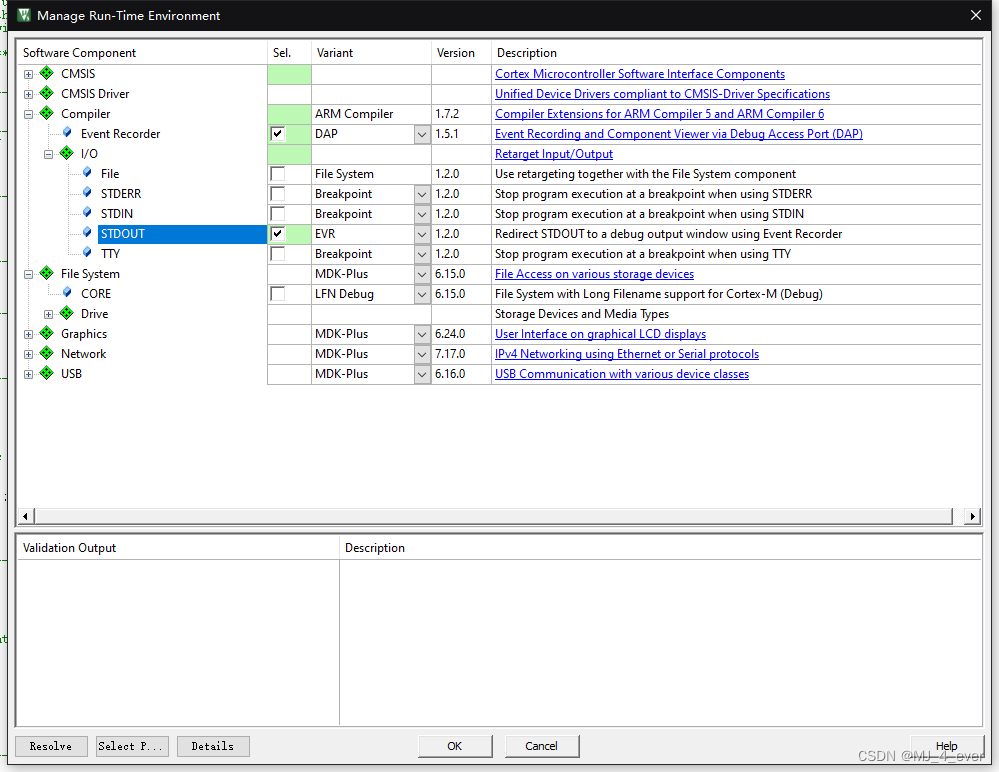
Task: Open the USB MDK-Plus variant dropdown
Action: click(x=422, y=374)
